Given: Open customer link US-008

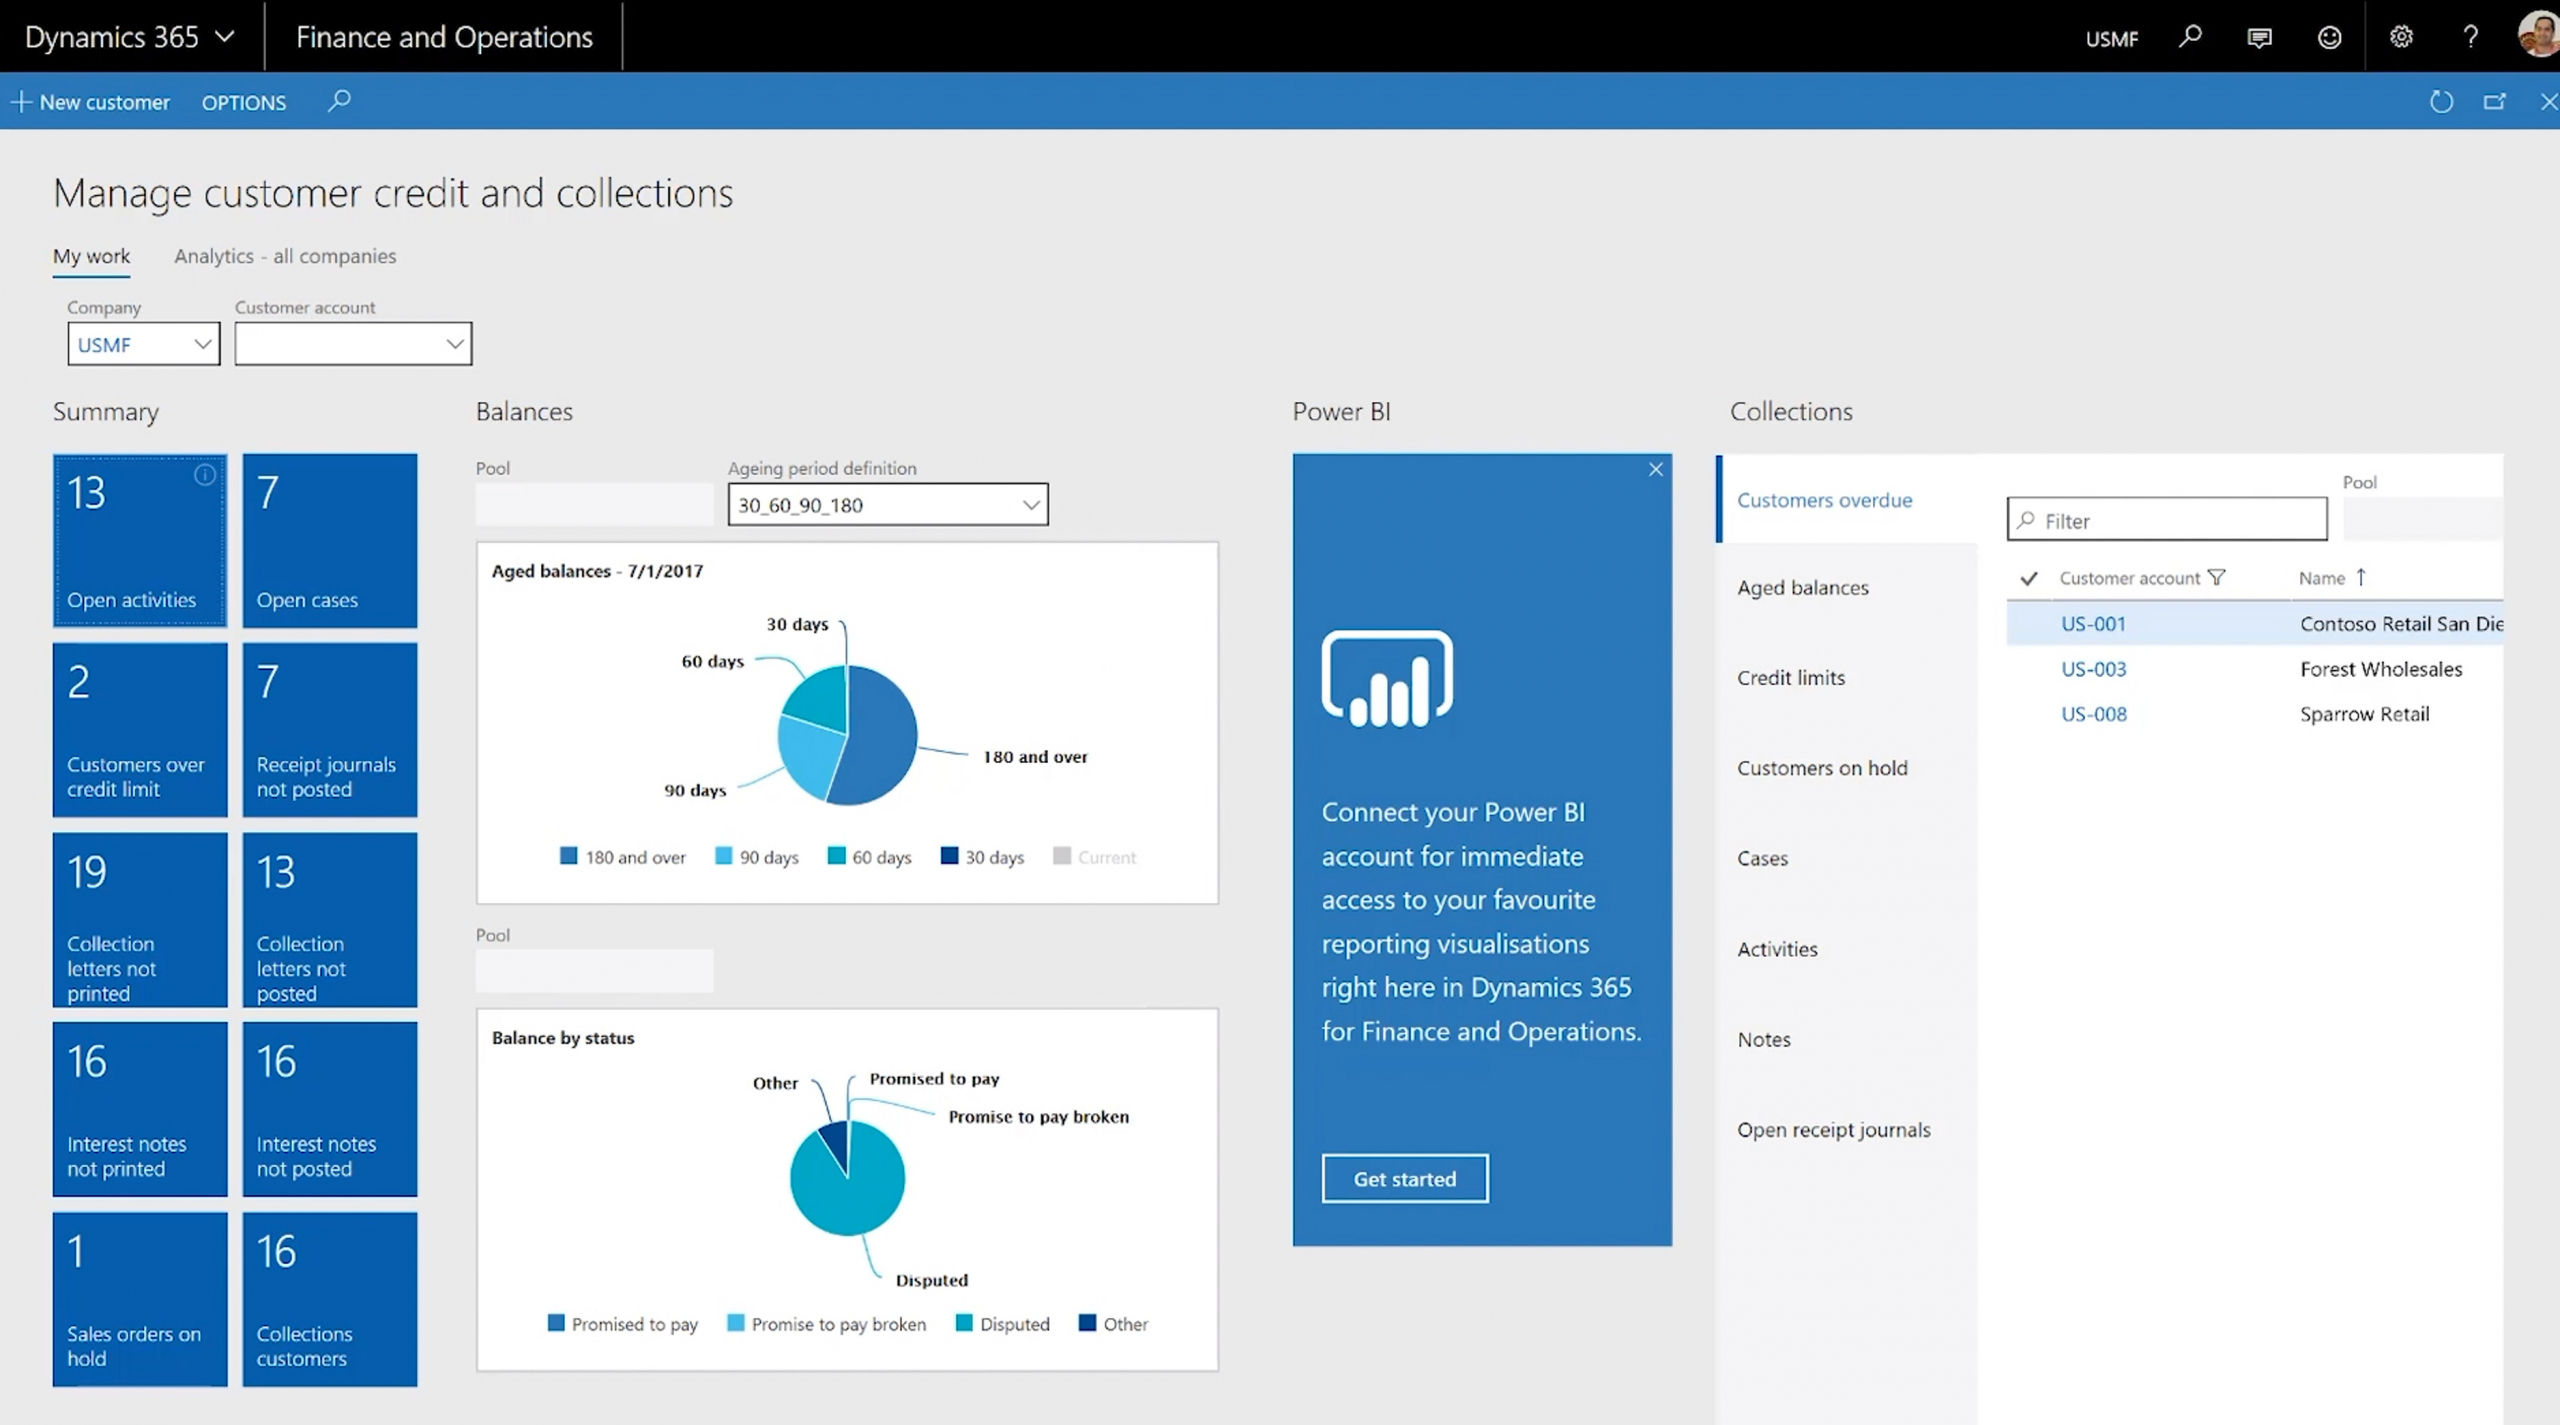Looking at the screenshot, I should tap(2093, 714).
